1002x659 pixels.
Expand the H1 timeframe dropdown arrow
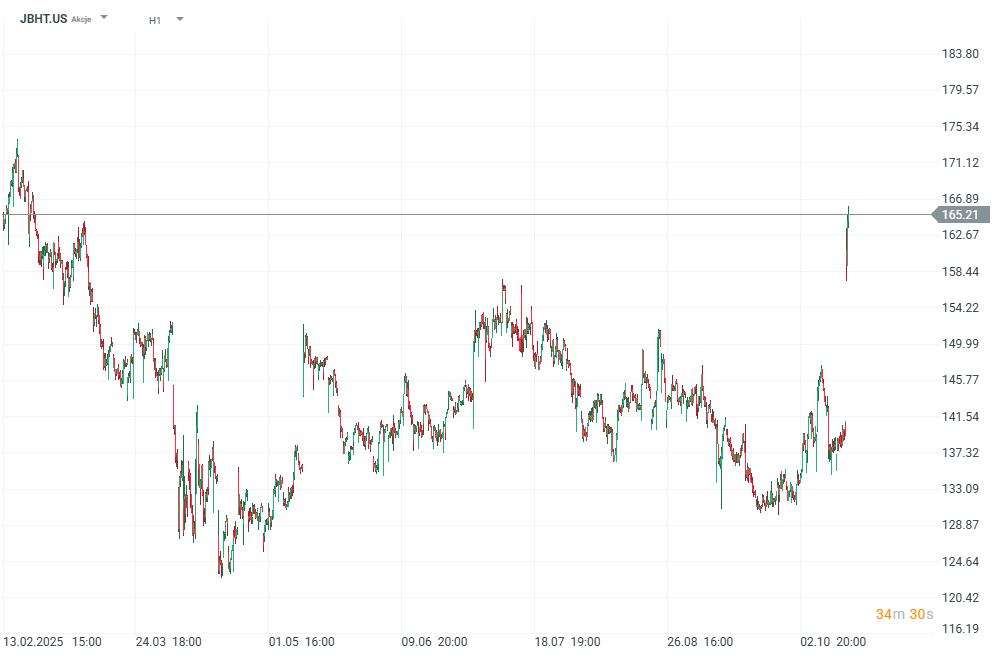click(180, 18)
